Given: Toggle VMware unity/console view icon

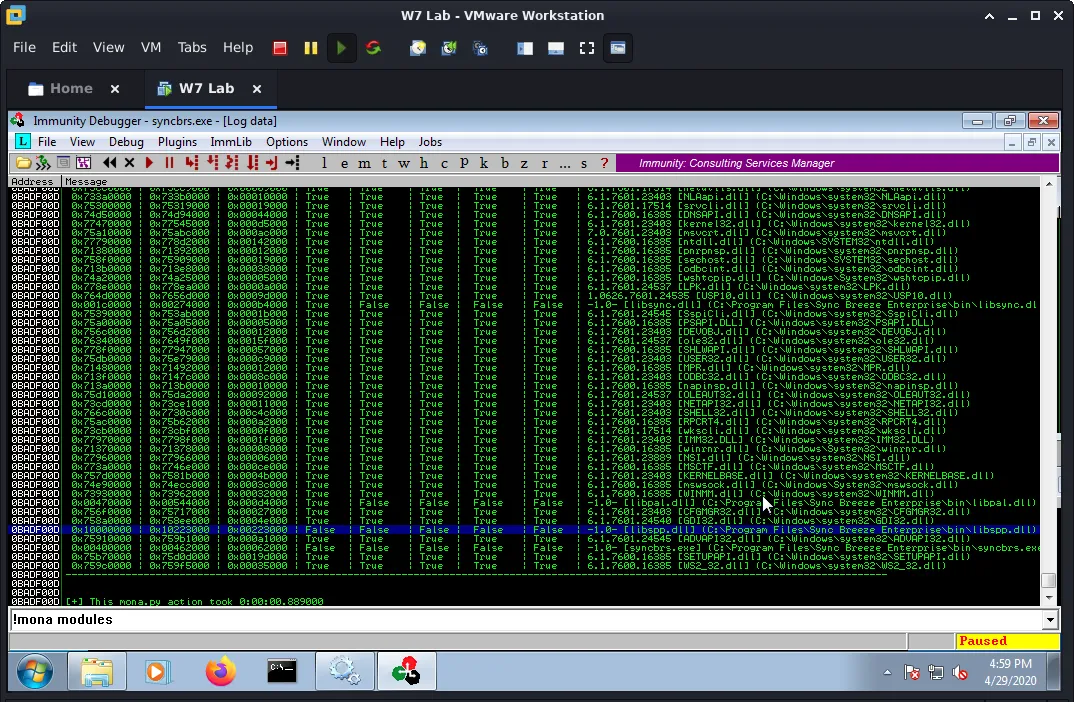Looking at the screenshot, I should pos(618,48).
